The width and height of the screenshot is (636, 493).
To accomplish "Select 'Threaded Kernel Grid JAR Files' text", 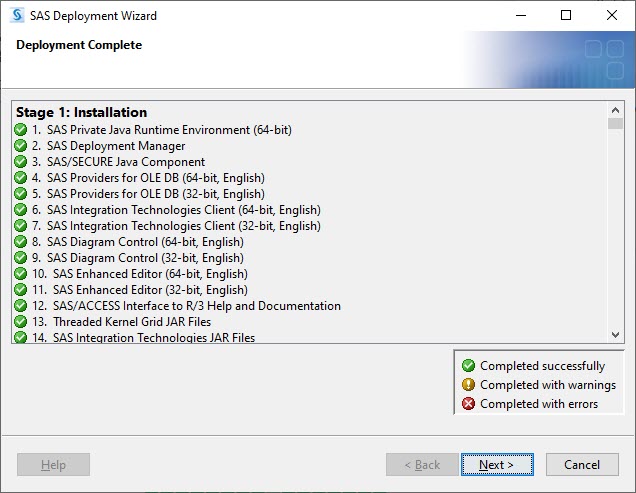I will pyautogui.click(x=132, y=322).
